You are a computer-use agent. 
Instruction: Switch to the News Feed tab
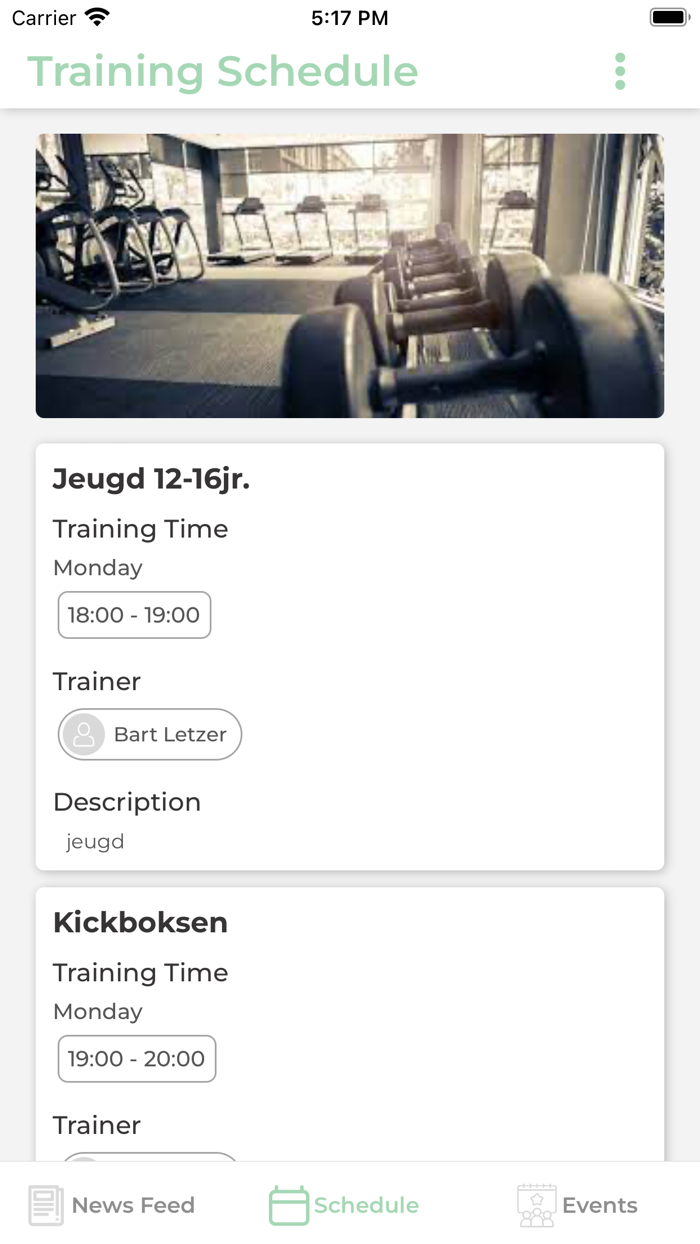(x=132, y=1205)
